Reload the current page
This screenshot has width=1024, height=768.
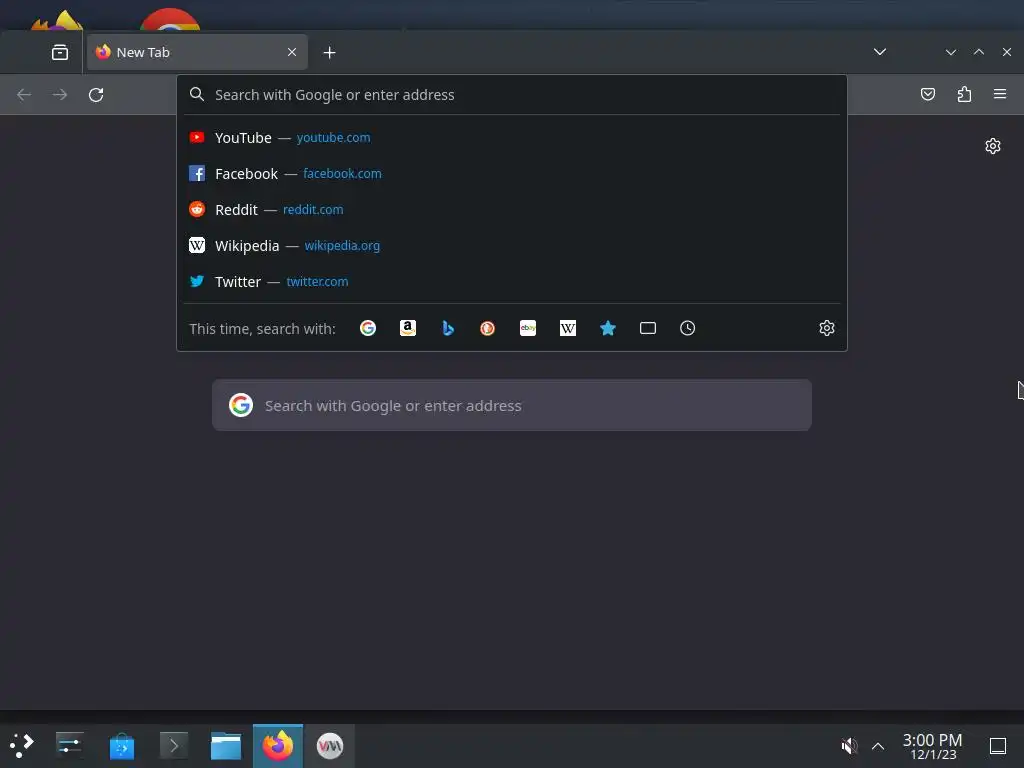point(96,95)
